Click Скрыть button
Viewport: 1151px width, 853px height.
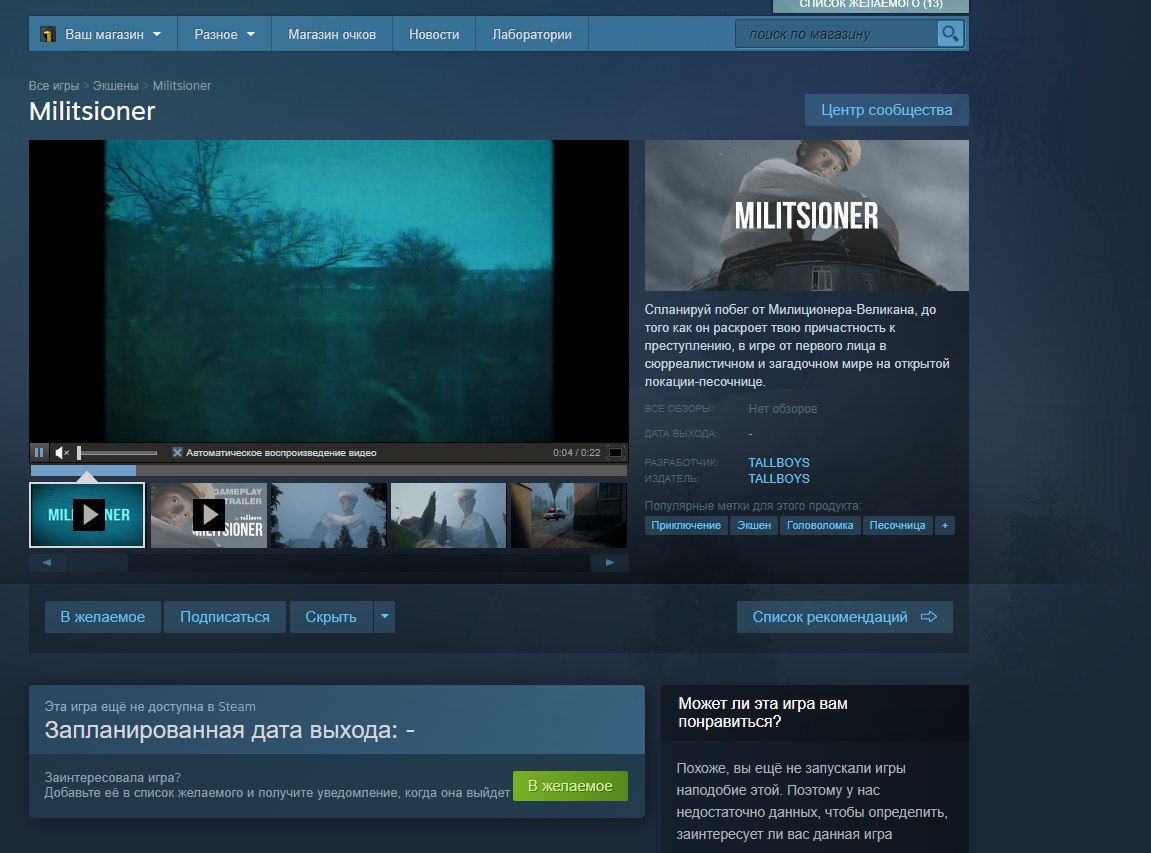pos(331,617)
